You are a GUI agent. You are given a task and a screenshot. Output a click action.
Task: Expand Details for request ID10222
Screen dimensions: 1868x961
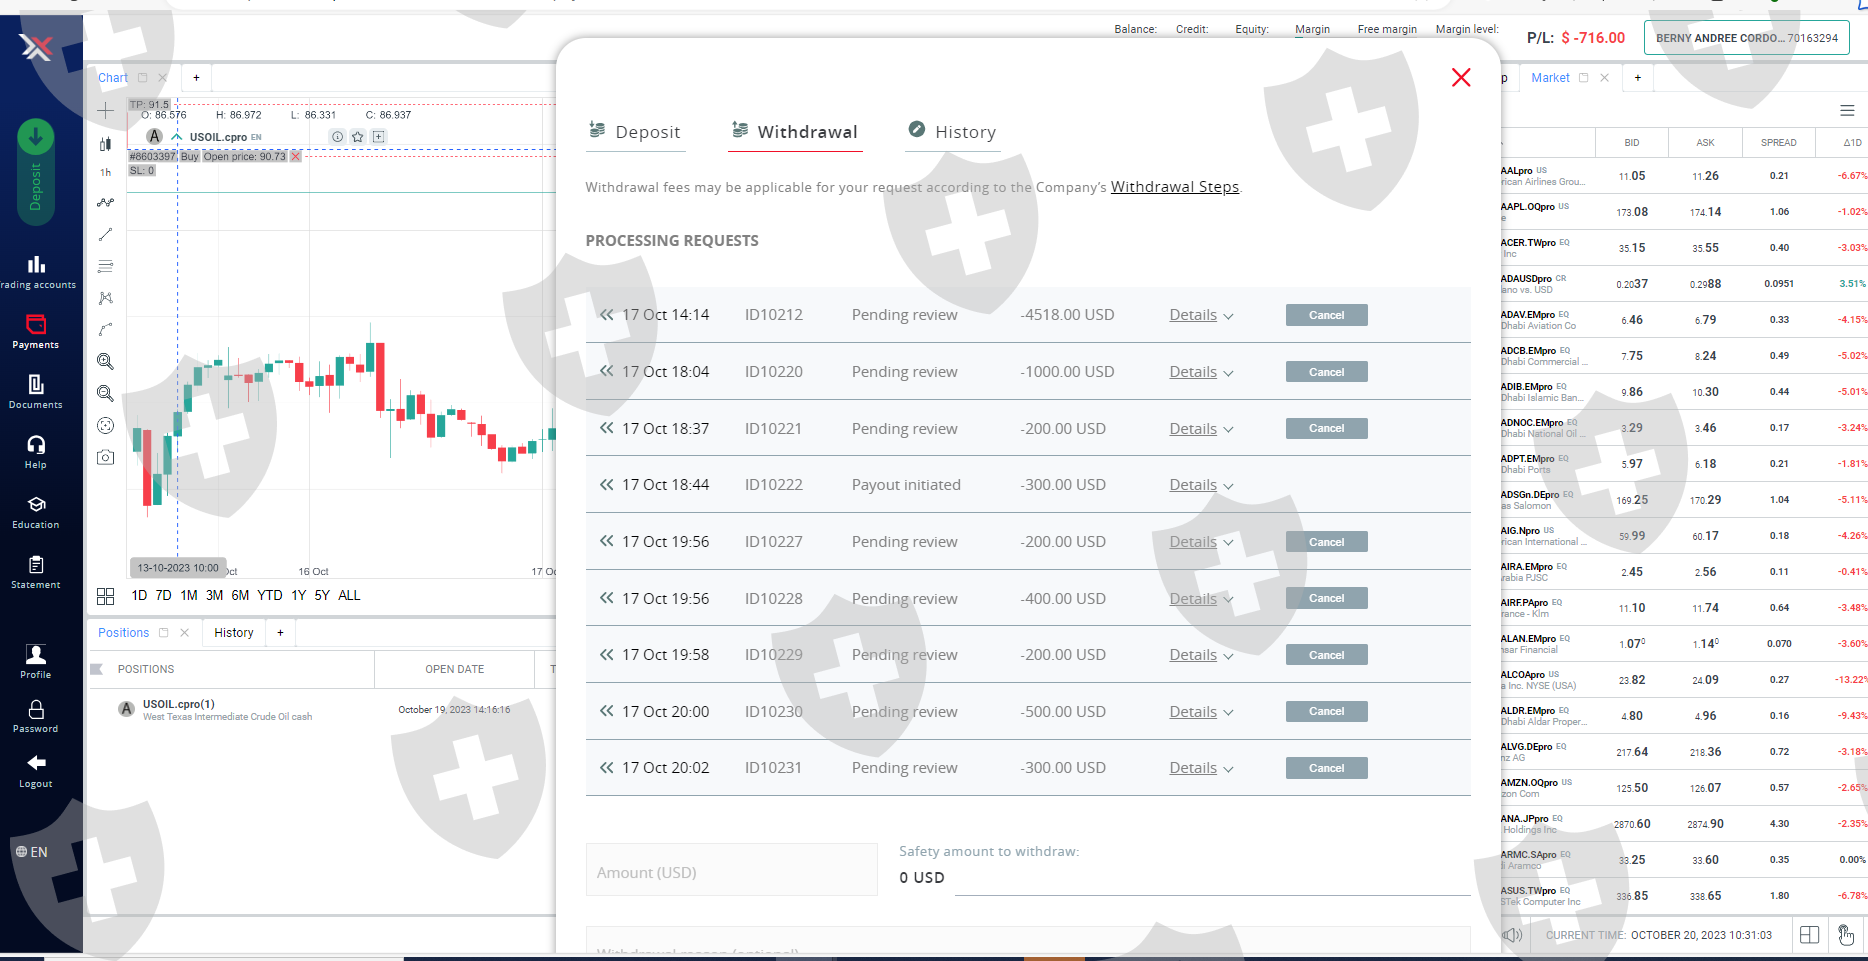[1201, 485]
